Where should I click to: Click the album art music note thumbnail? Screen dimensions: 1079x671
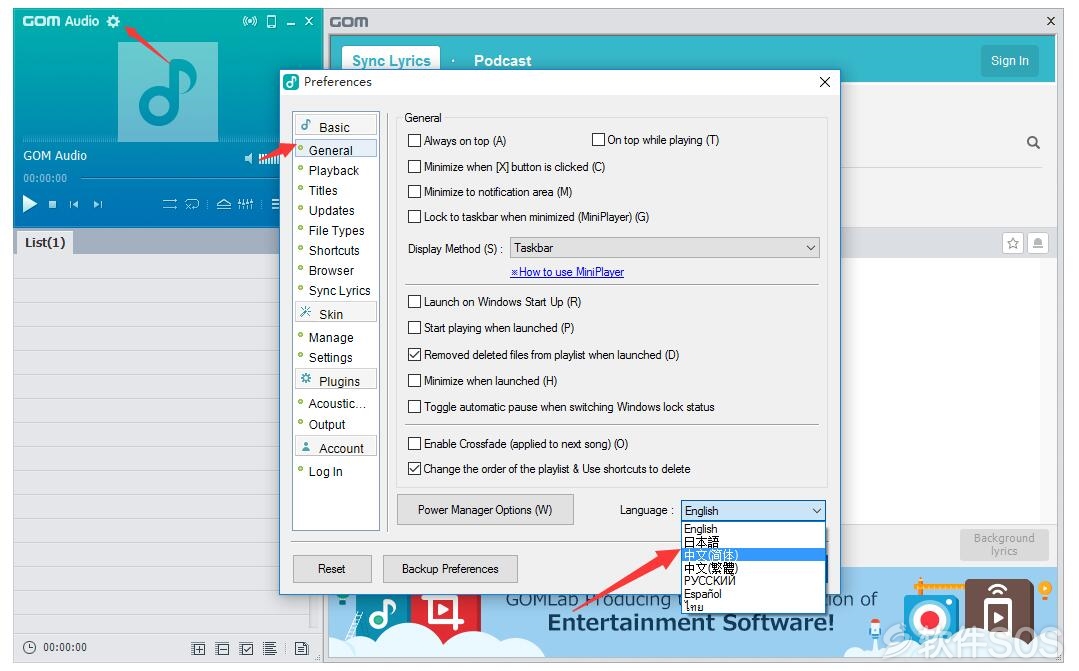pos(168,92)
